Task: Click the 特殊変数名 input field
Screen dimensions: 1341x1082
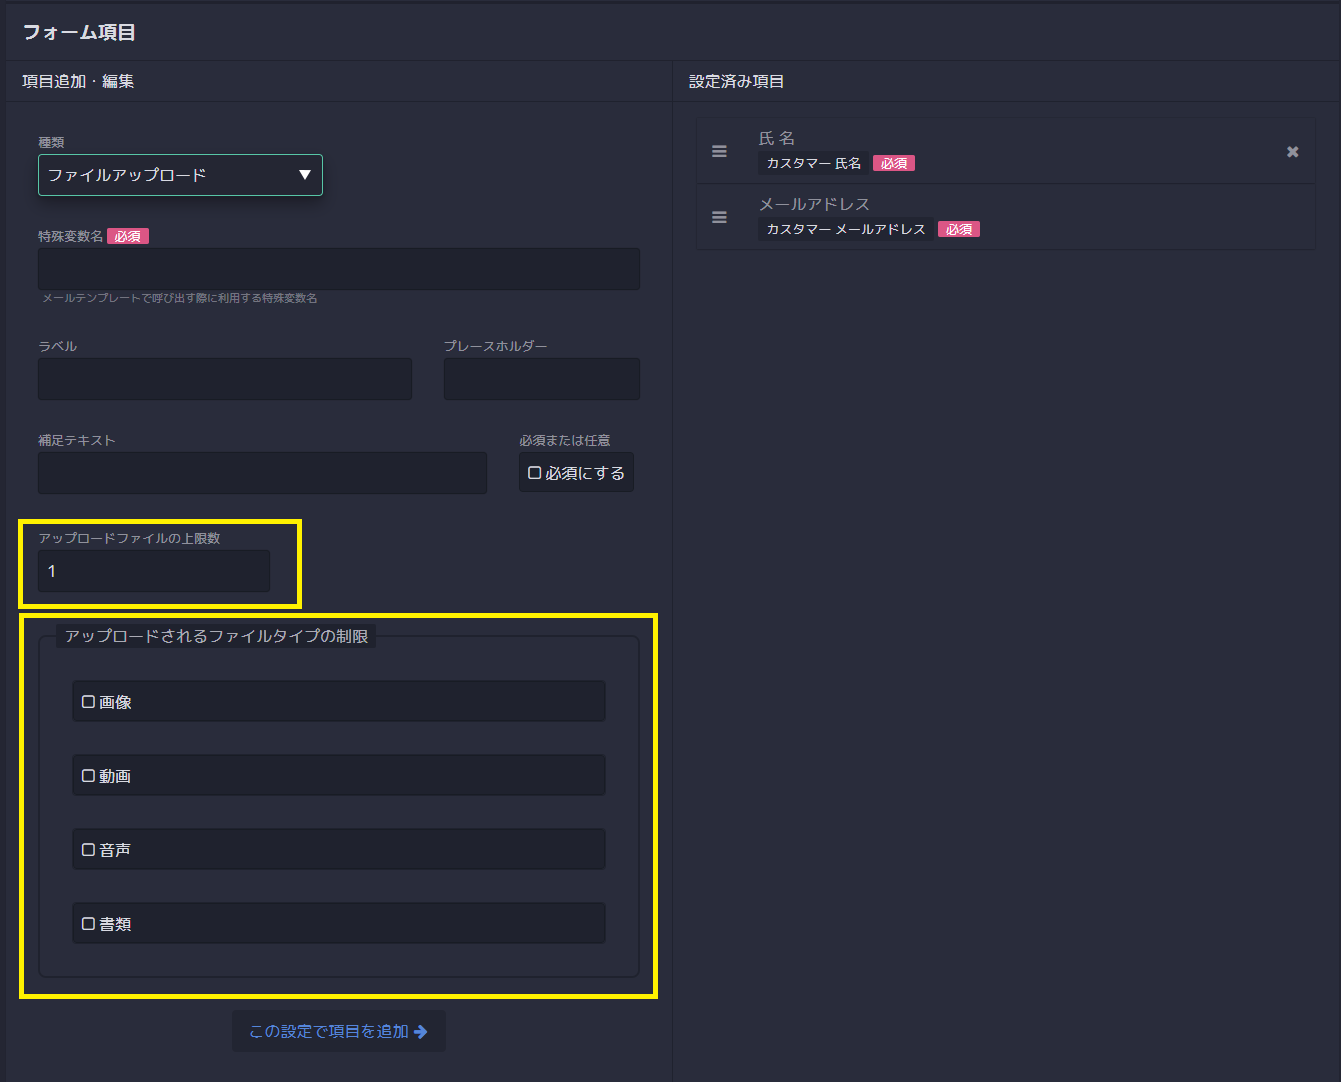Action: point(338,270)
